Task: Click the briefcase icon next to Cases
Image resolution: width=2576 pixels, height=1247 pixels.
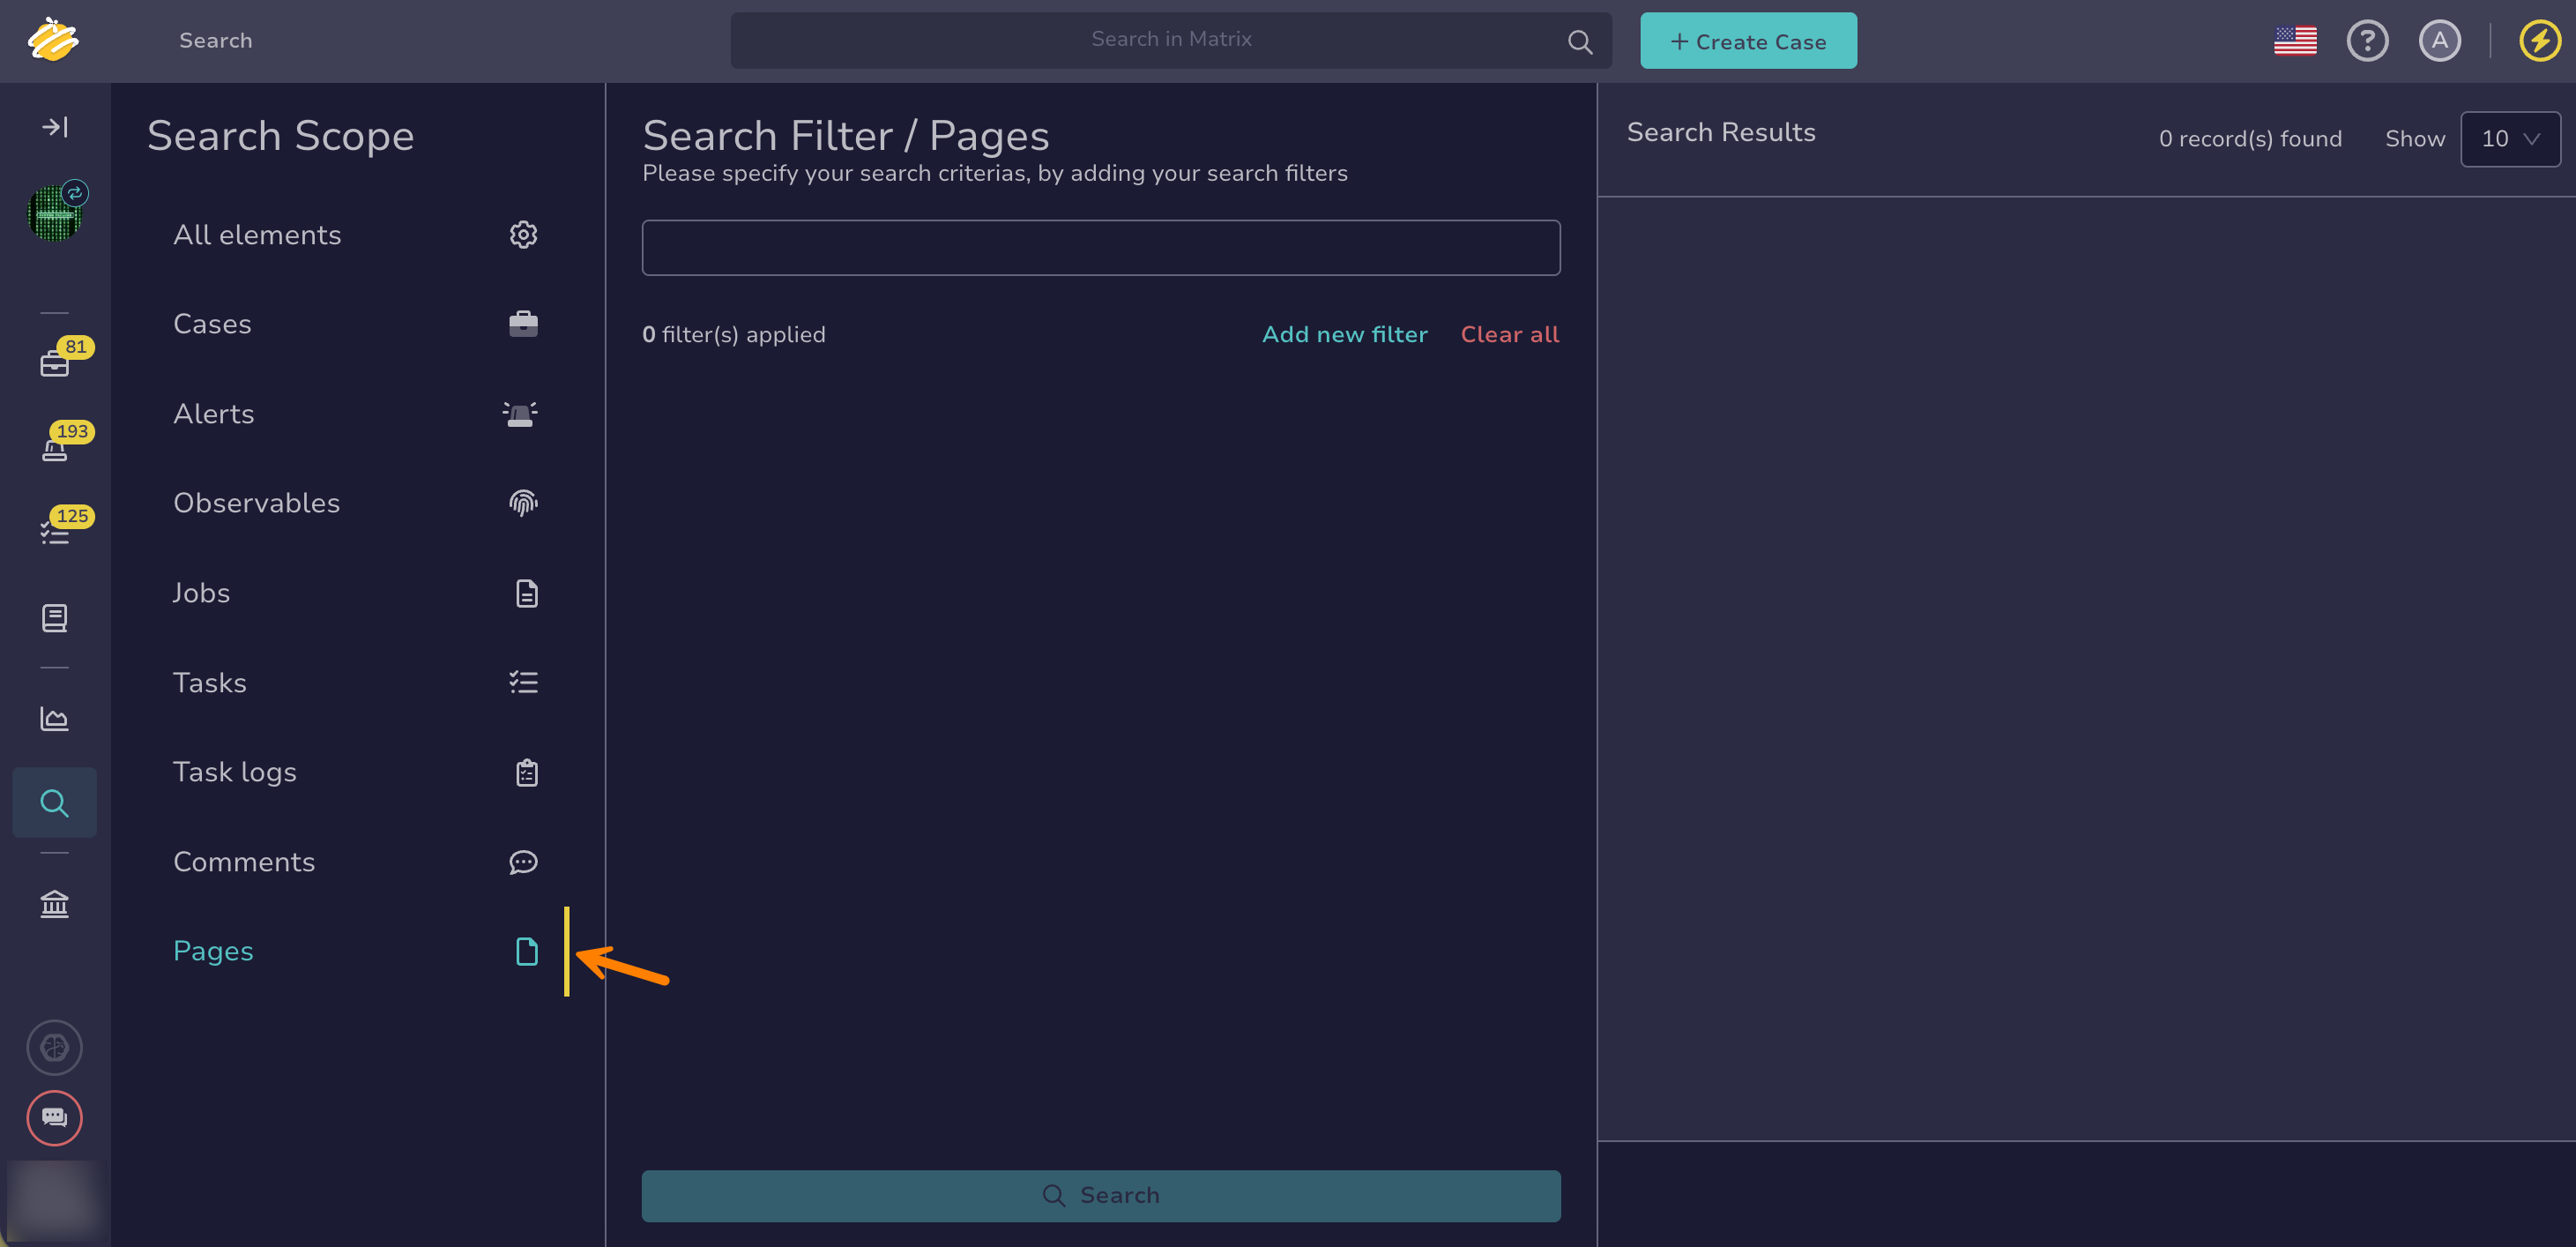Action: 524,324
